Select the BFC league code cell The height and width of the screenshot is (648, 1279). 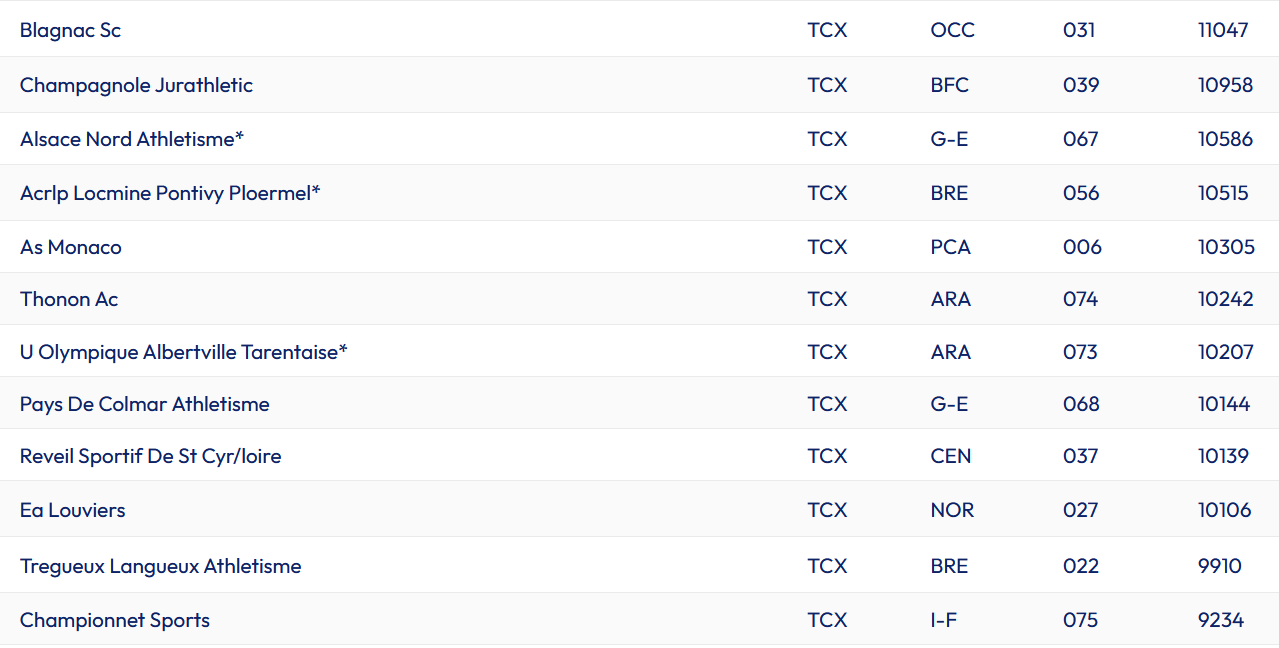(949, 85)
